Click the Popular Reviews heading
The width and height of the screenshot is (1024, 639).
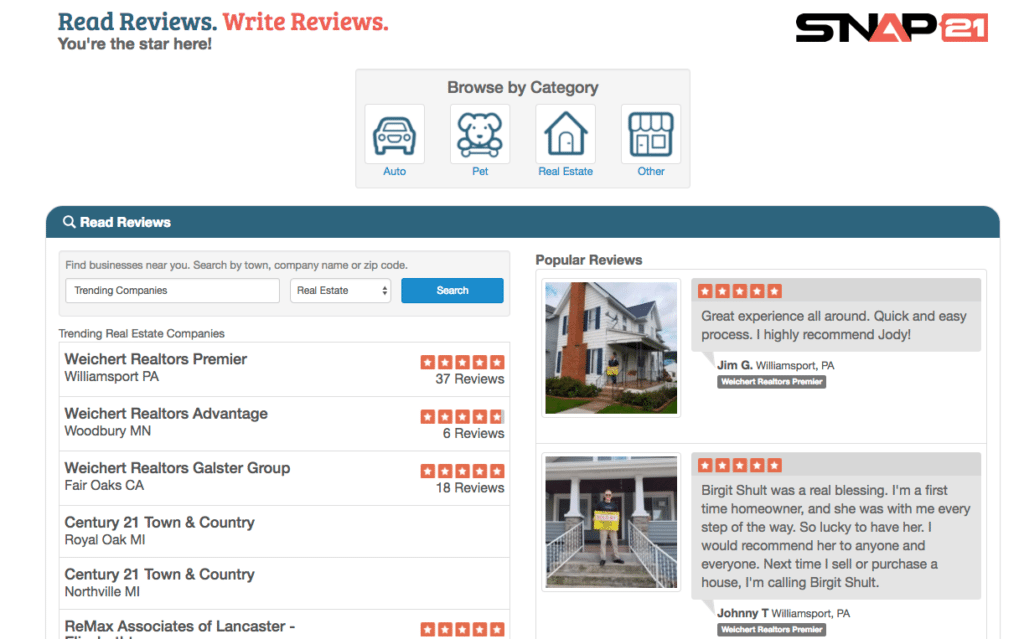coord(589,260)
